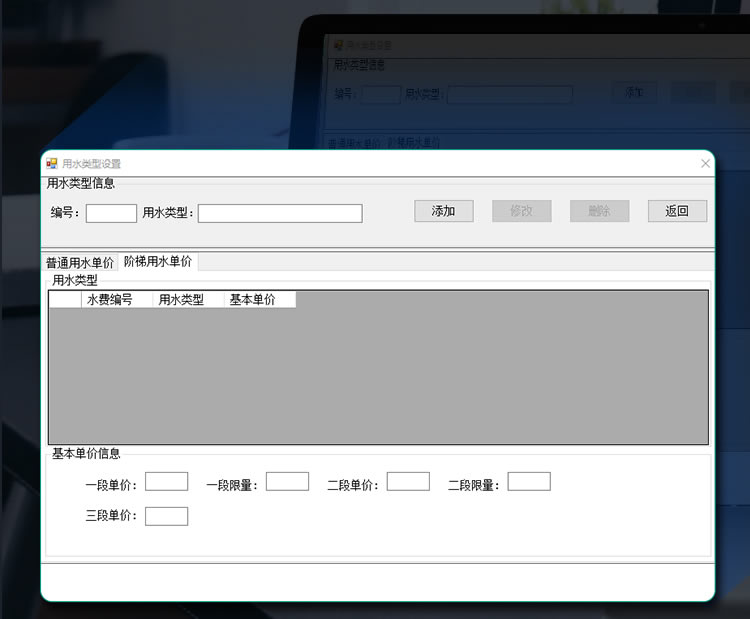Click the app icon in the title bar
750x619 pixels.
52,163
